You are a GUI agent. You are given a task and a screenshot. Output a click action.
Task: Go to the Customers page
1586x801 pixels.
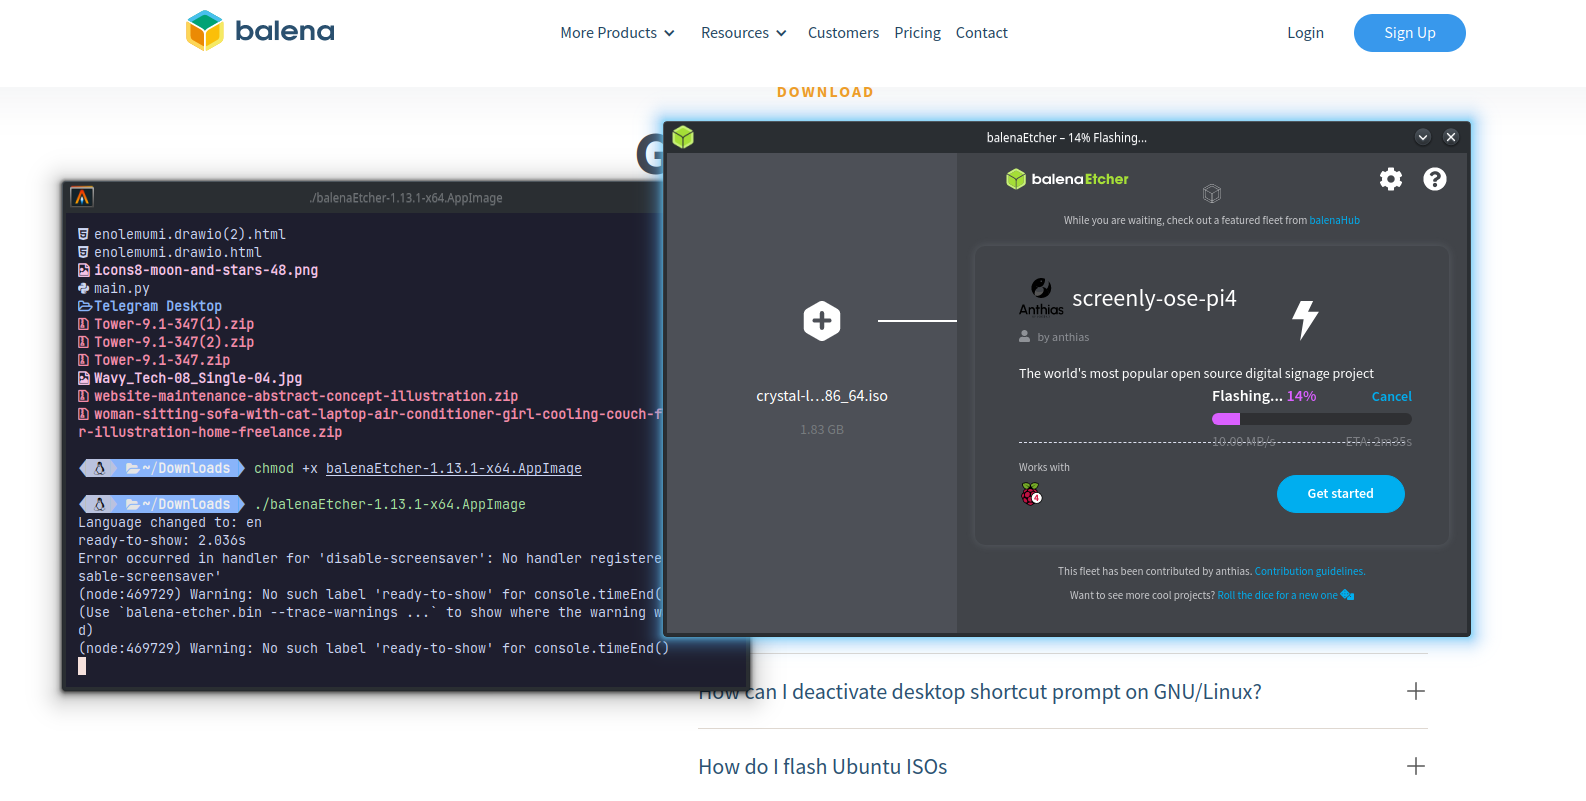(x=843, y=33)
